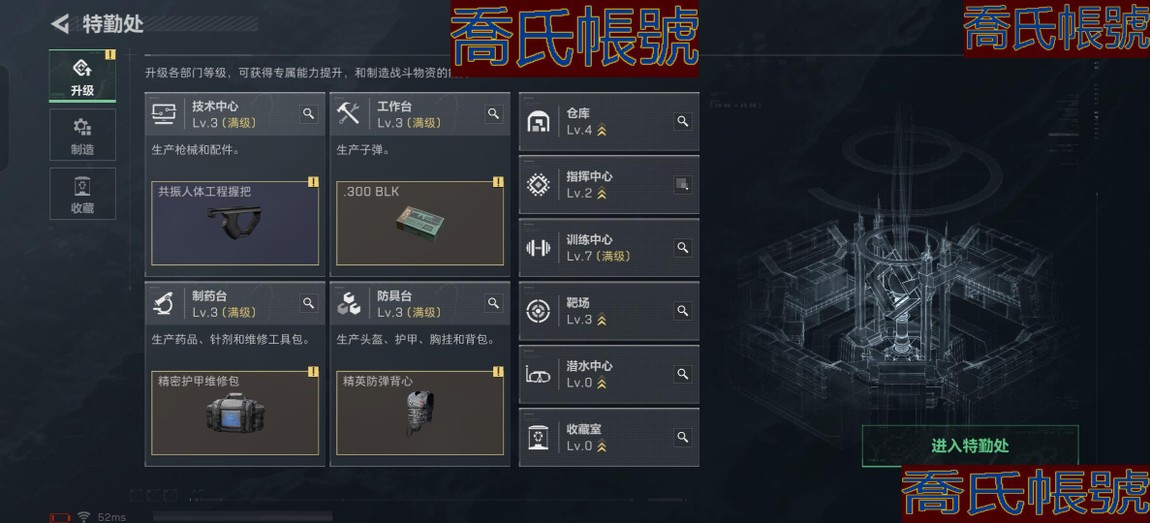The image size is (1150, 523).
Task: Click the 指挥中心 square icon button
Action: [683, 185]
